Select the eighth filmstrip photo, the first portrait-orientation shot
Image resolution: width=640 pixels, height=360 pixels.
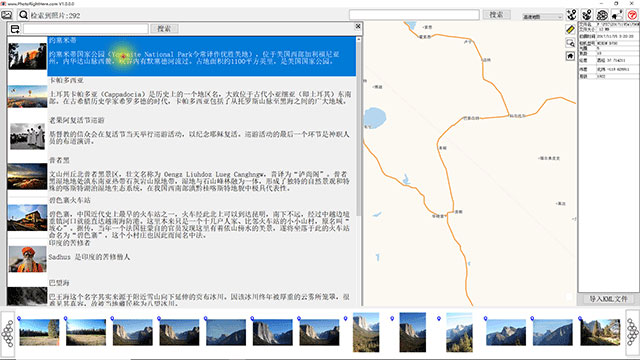(366, 332)
